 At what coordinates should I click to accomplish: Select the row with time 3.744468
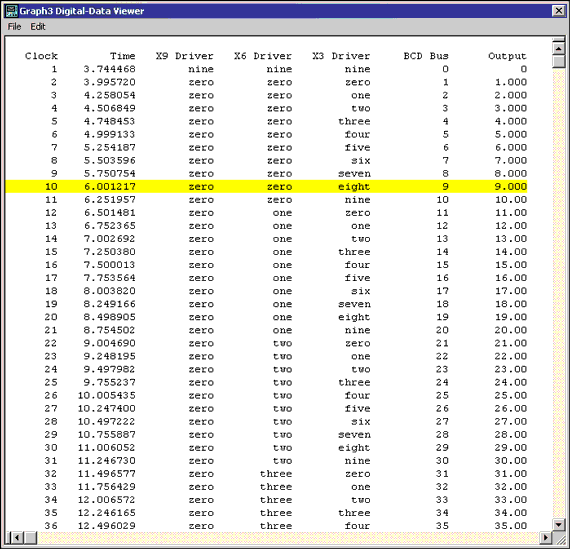coord(266,69)
